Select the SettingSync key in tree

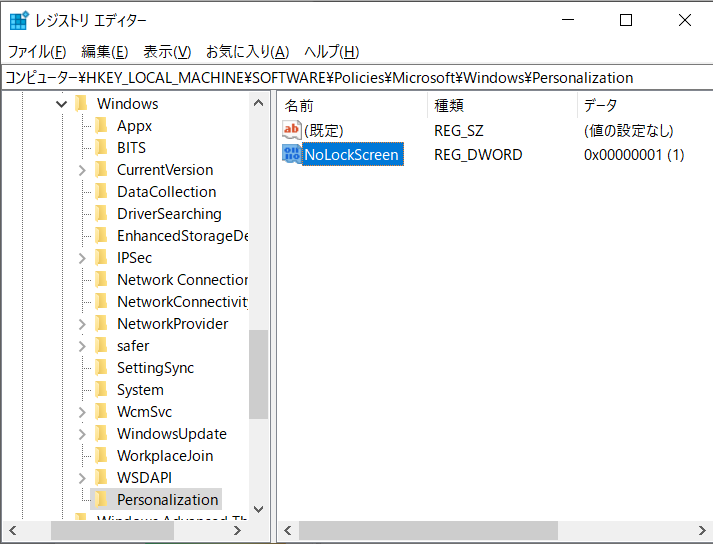pos(155,368)
